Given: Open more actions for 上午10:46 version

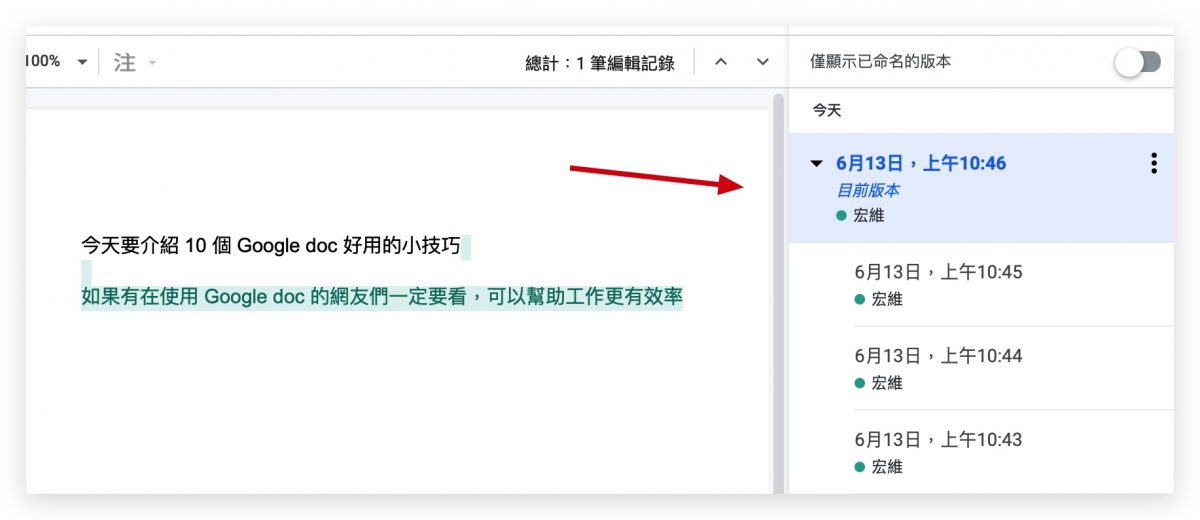Looking at the screenshot, I should click(1154, 163).
